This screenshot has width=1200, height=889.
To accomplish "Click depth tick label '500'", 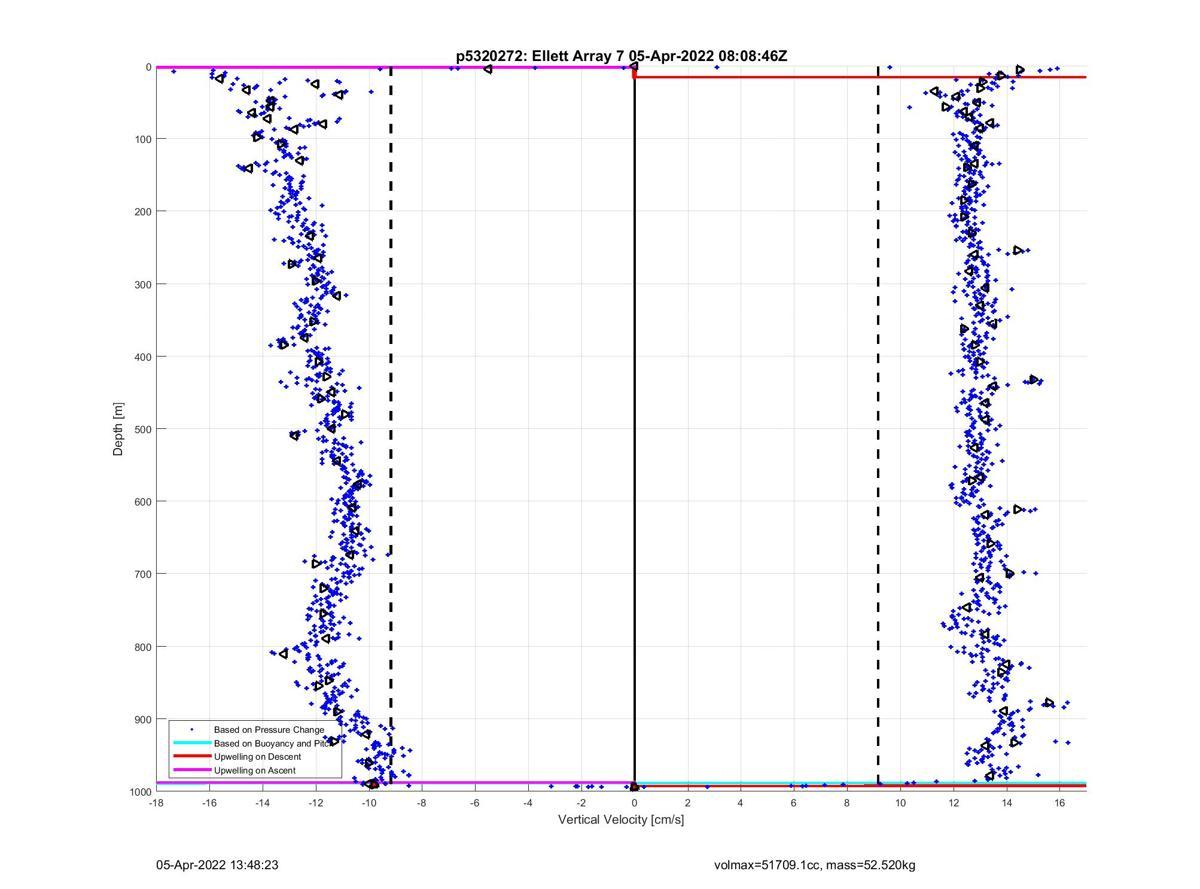I will coord(141,429).
